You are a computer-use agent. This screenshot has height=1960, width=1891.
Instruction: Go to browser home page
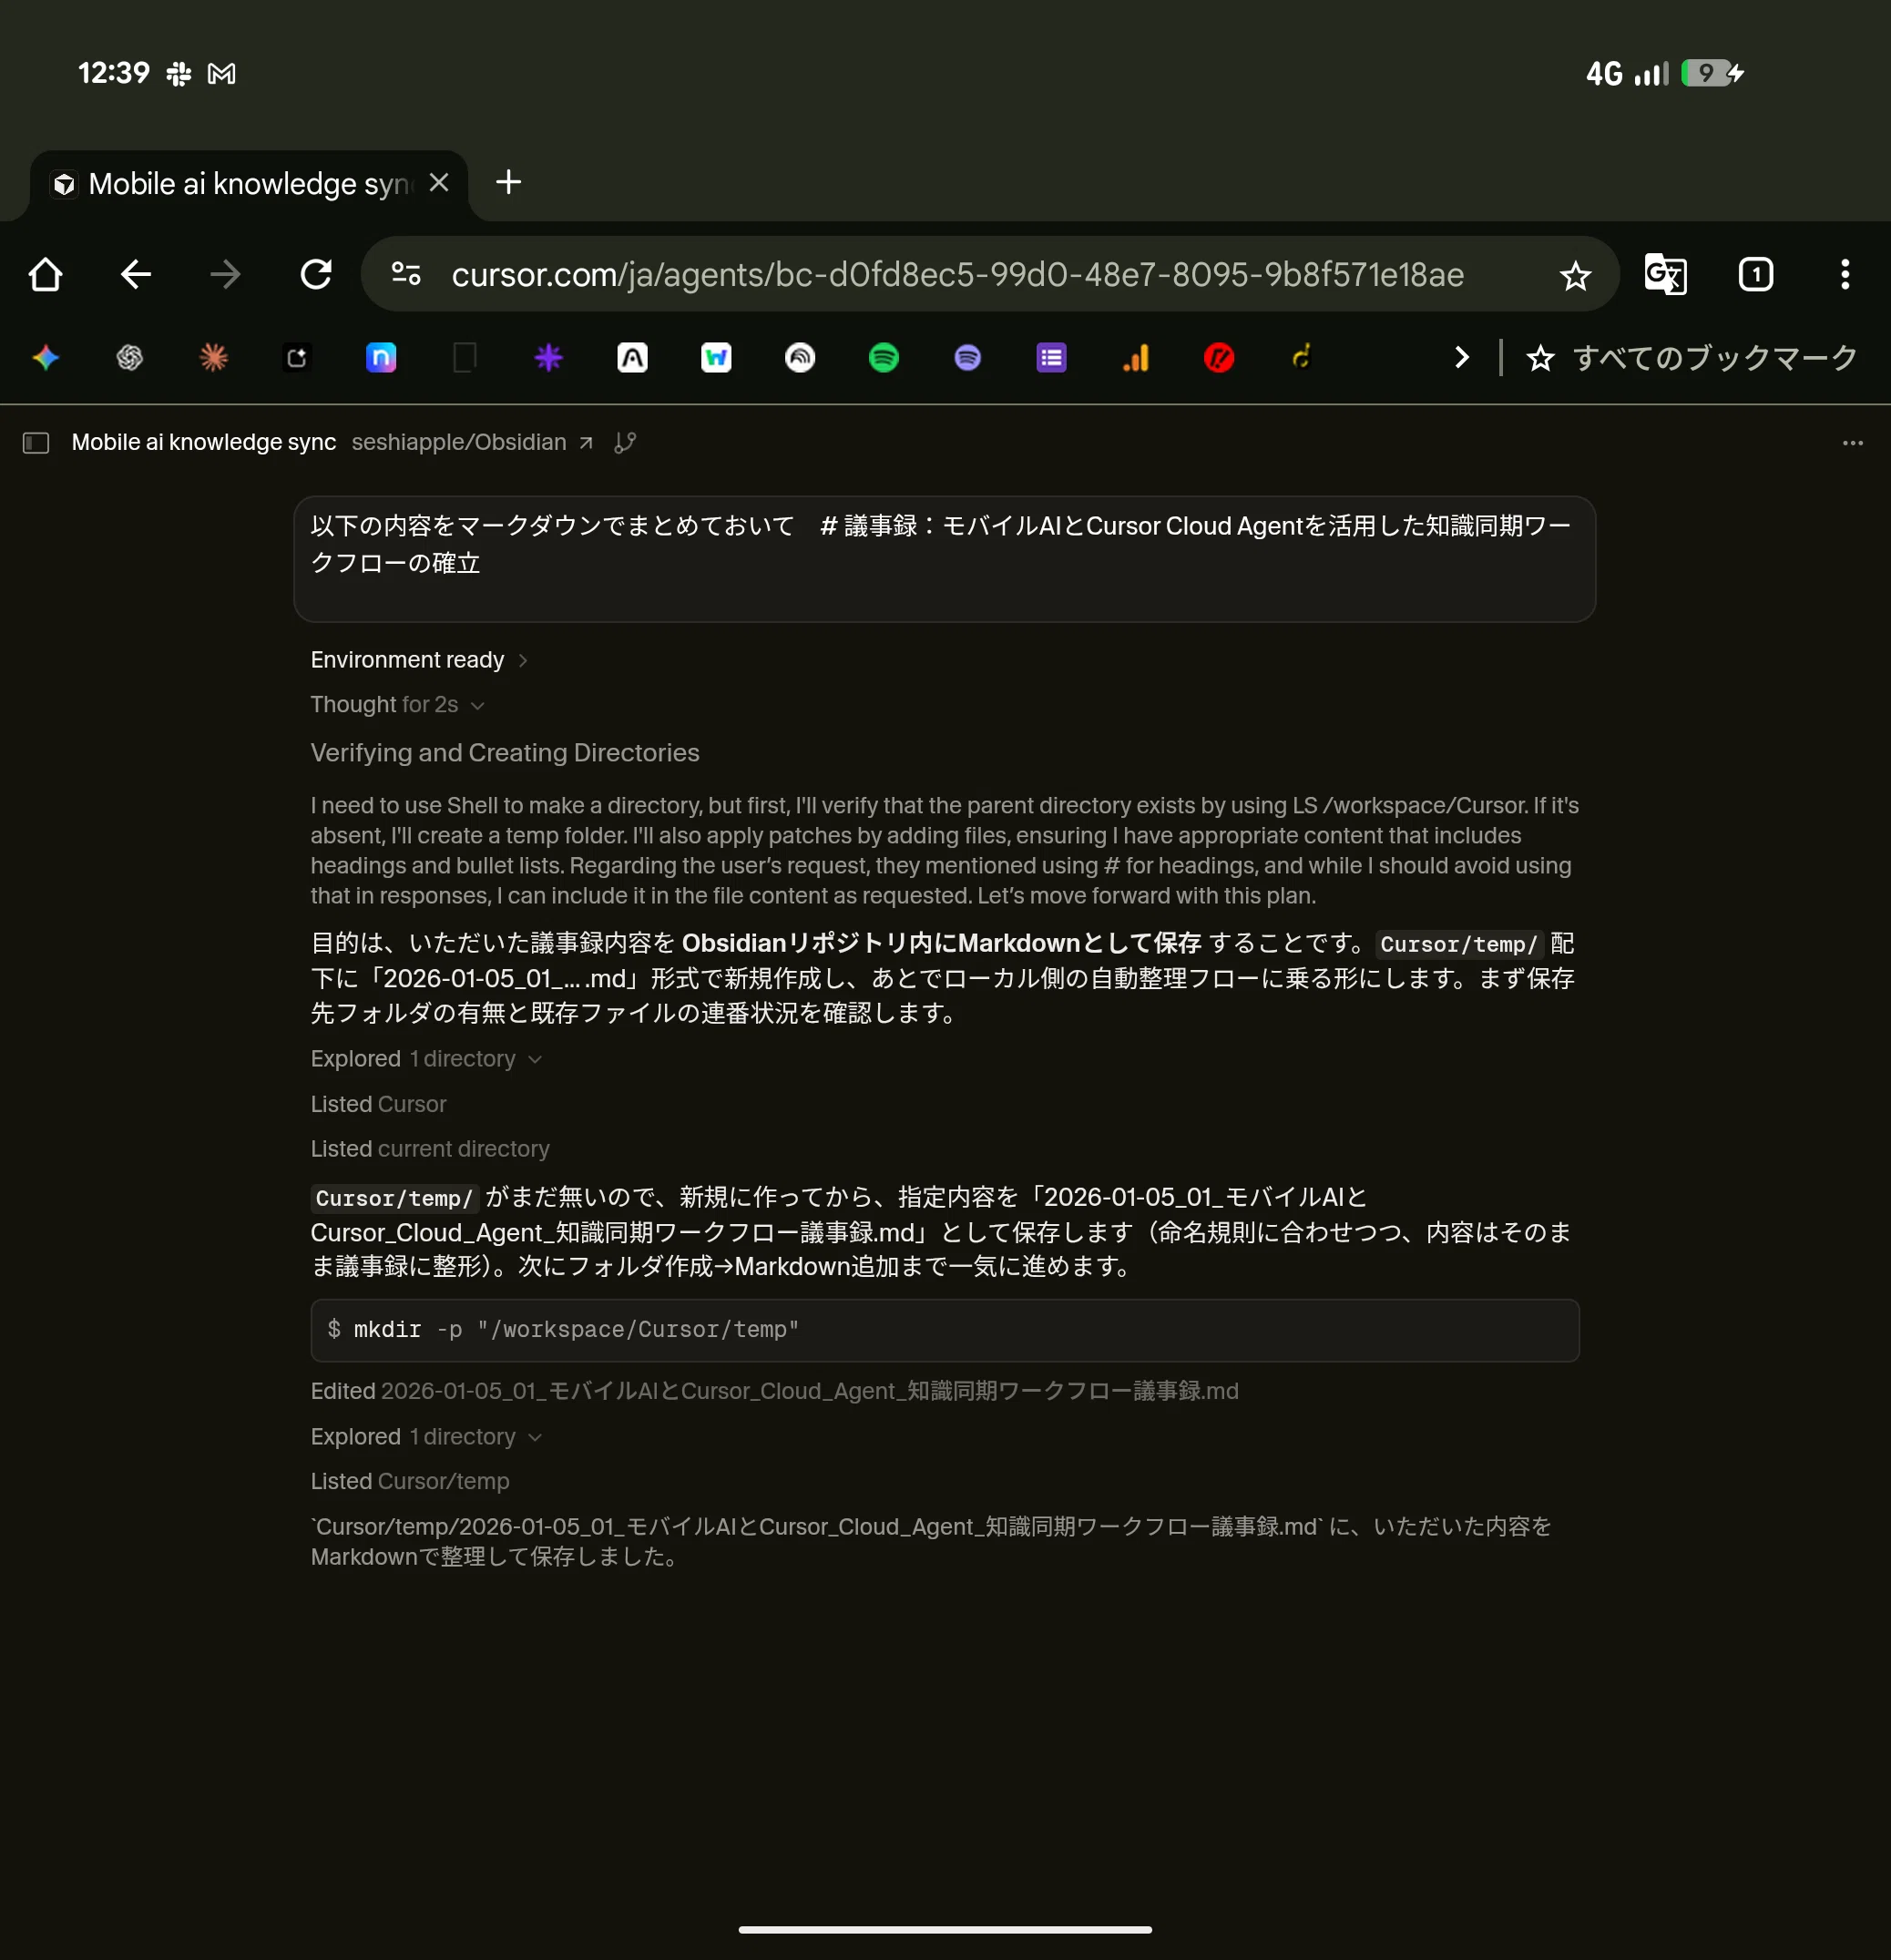[46, 274]
